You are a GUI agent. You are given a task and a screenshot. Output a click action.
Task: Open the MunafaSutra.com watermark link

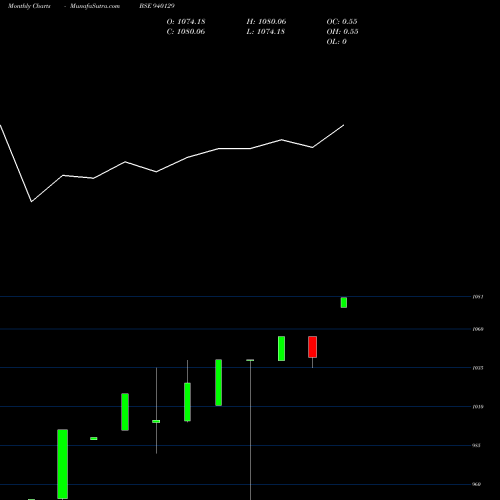95,6
